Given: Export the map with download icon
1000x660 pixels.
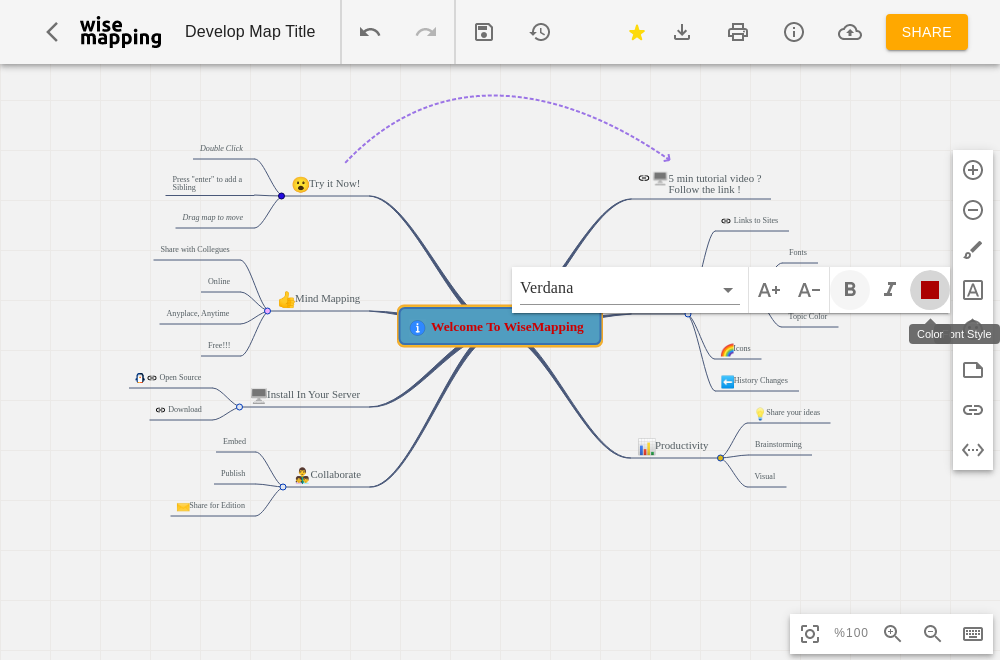Looking at the screenshot, I should click(x=682, y=32).
